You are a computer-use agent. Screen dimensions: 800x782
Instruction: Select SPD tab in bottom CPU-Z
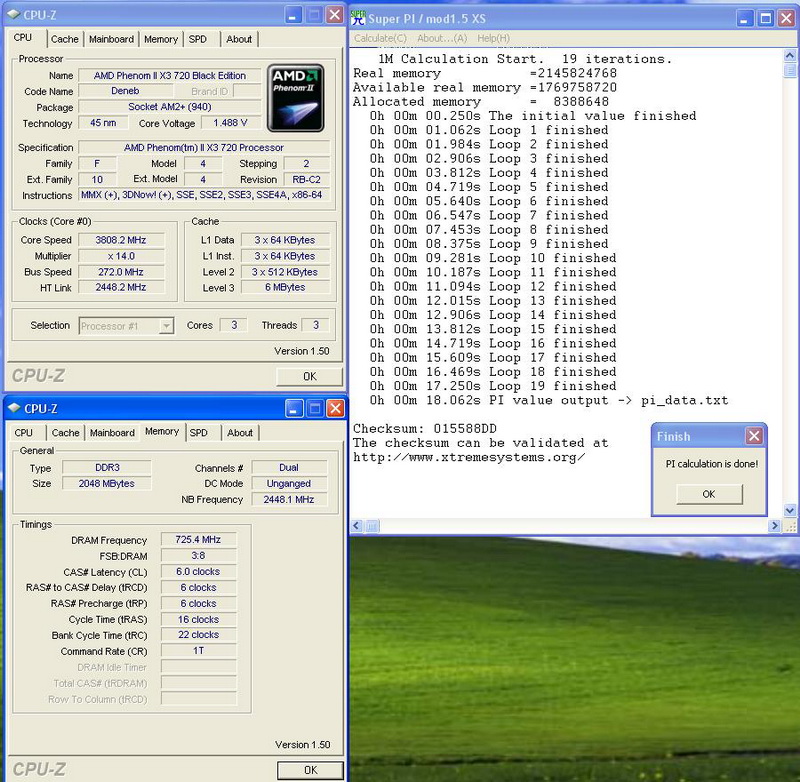[198, 433]
